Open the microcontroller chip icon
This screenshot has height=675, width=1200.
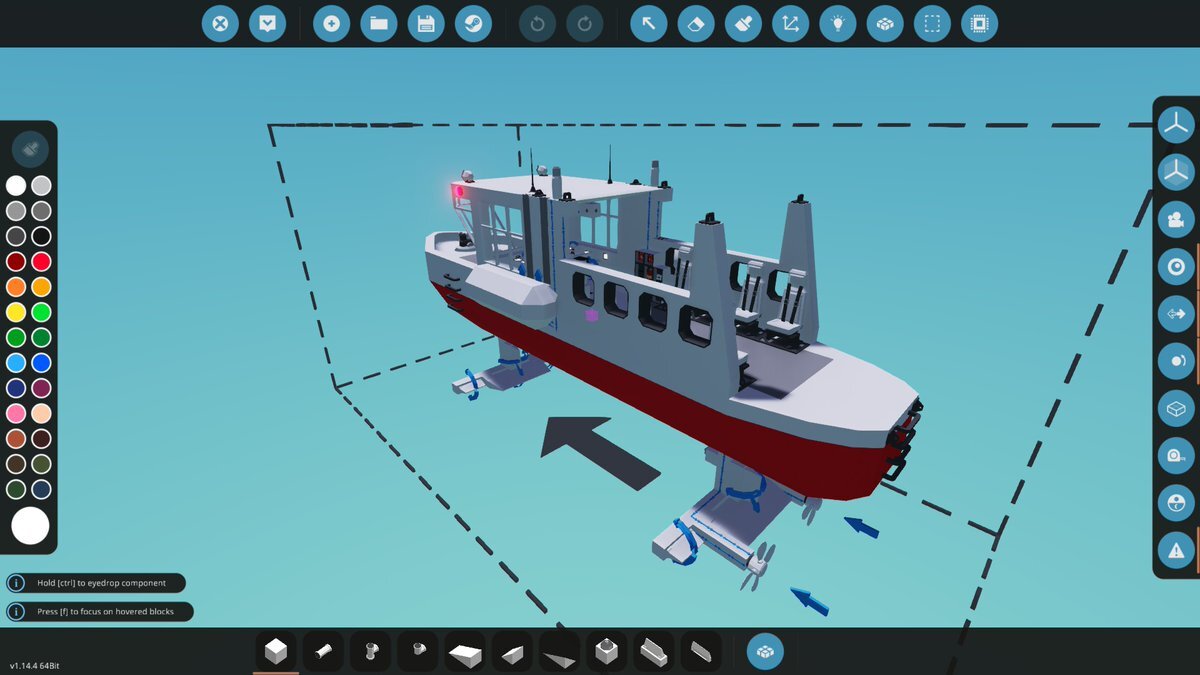[x=980, y=23]
